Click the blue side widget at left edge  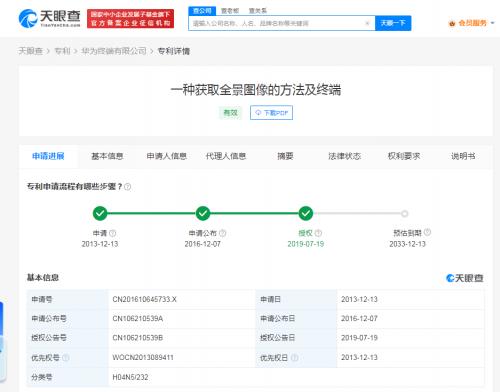click(x=3, y=342)
